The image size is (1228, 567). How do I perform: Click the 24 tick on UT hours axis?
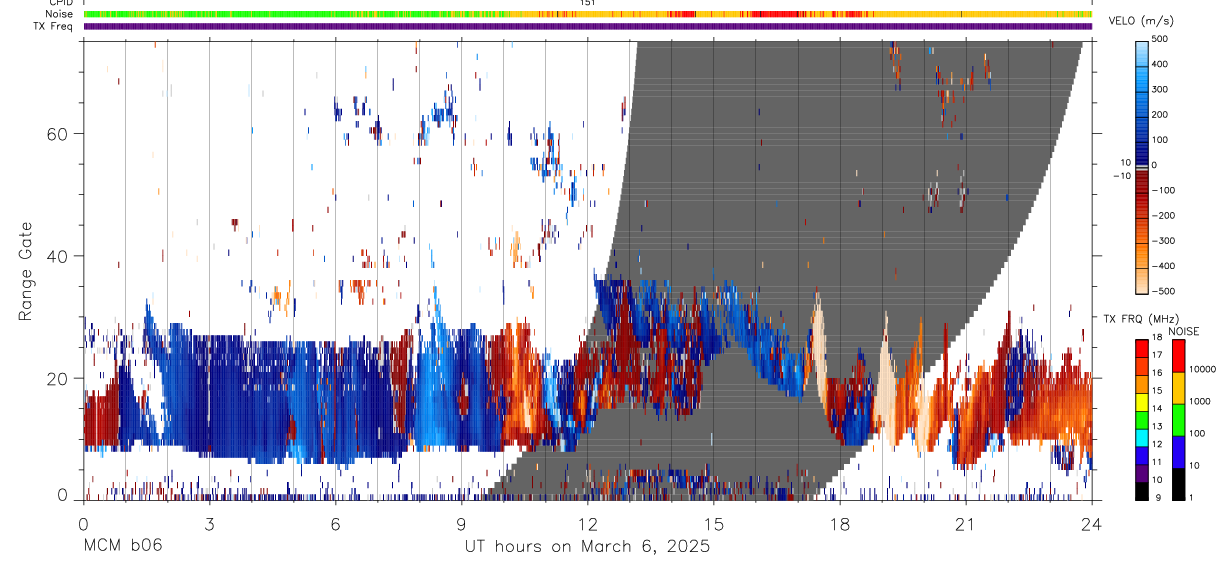(1092, 523)
